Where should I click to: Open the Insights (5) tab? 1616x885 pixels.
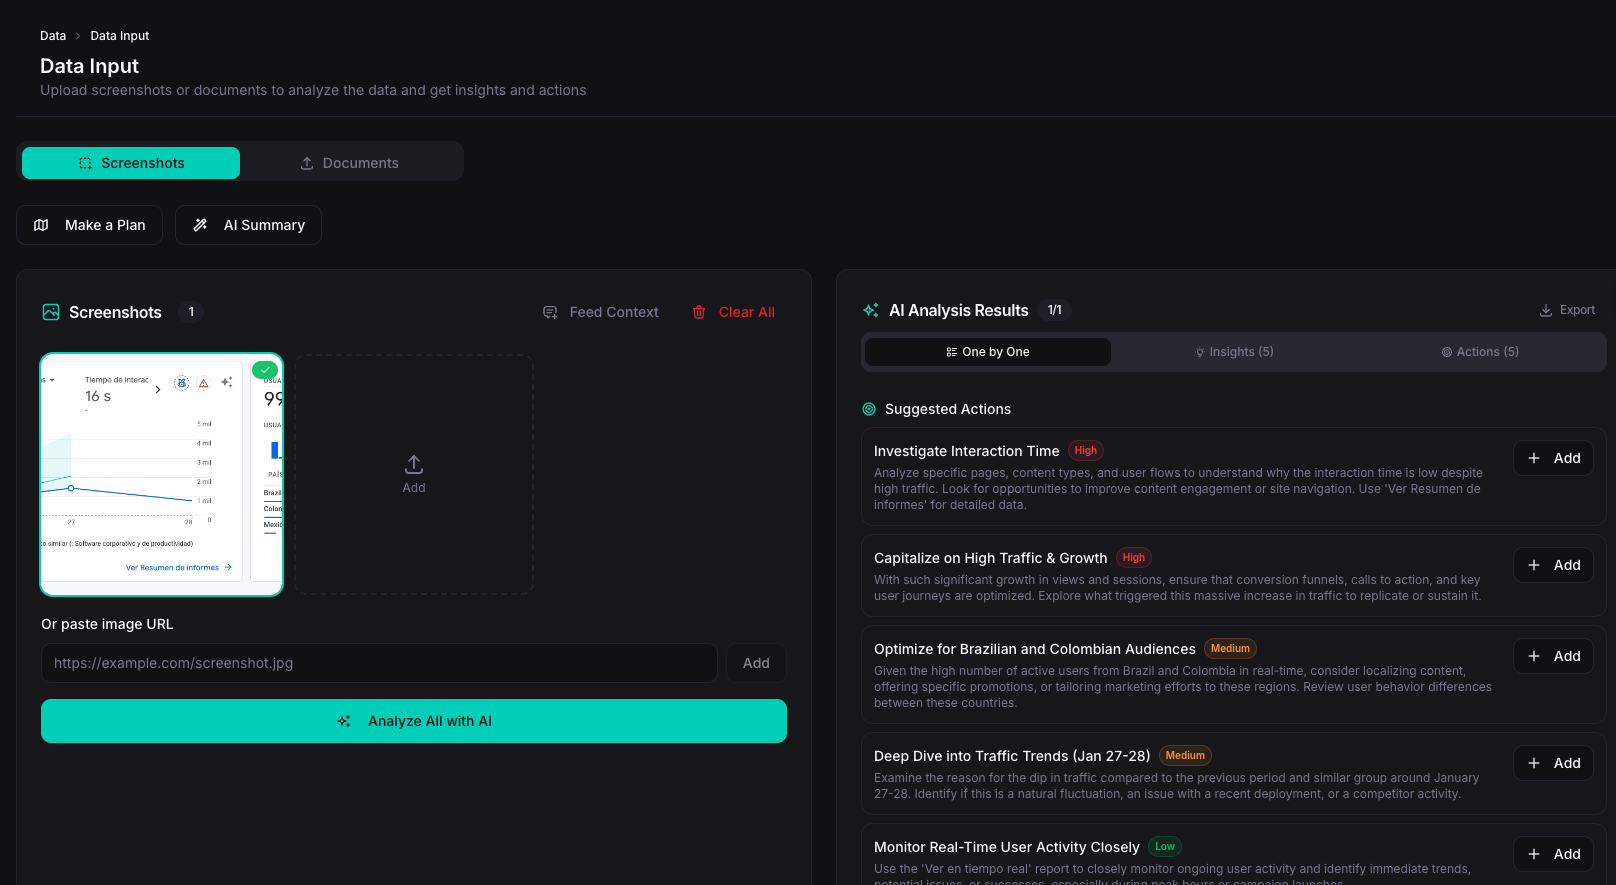pyautogui.click(x=1234, y=352)
